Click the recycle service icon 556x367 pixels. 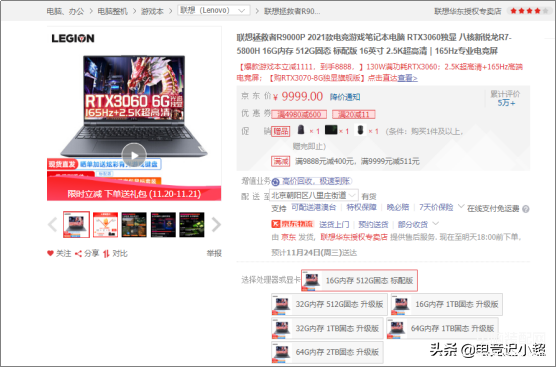pos(276,182)
